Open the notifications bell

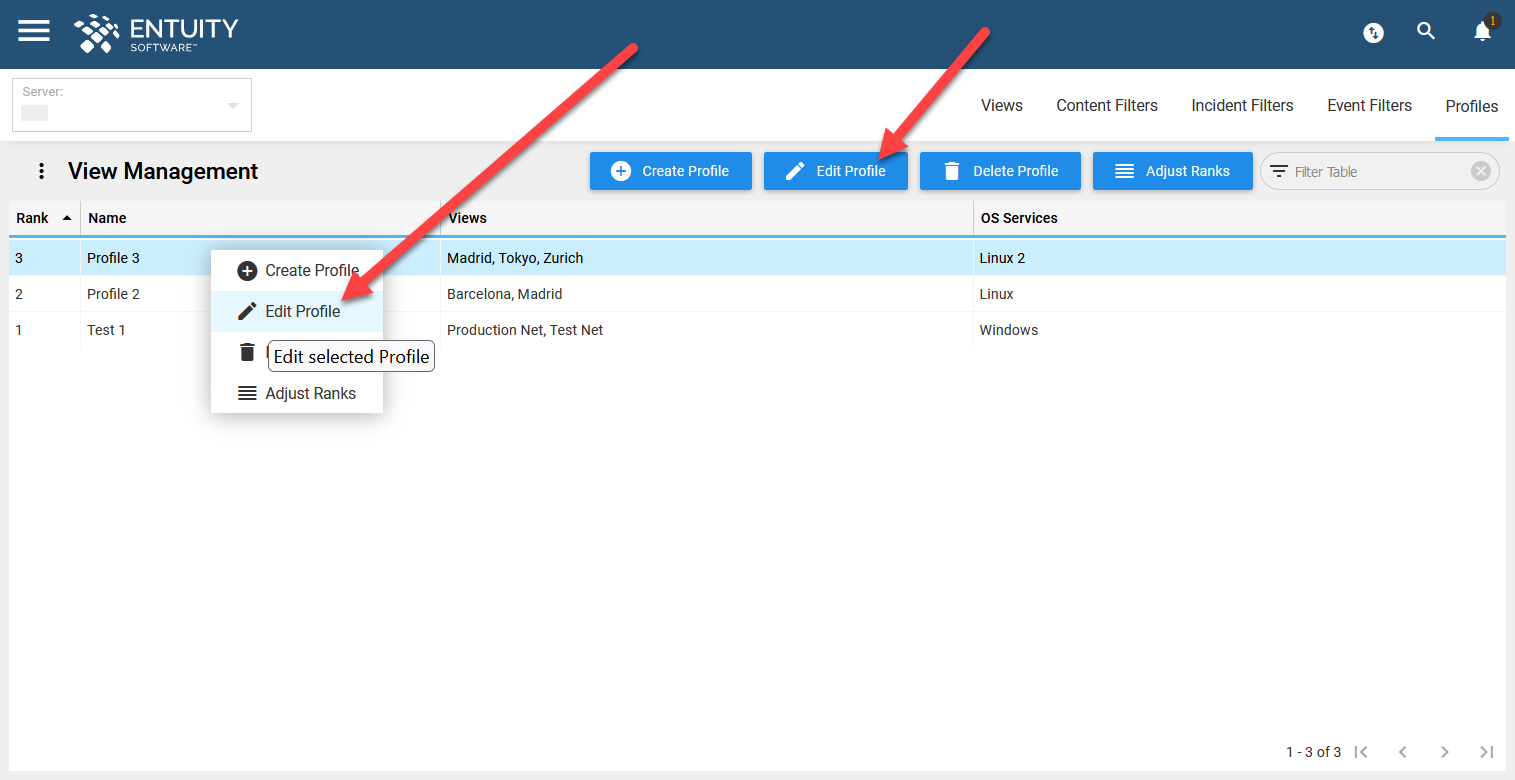pos(1482,32)
